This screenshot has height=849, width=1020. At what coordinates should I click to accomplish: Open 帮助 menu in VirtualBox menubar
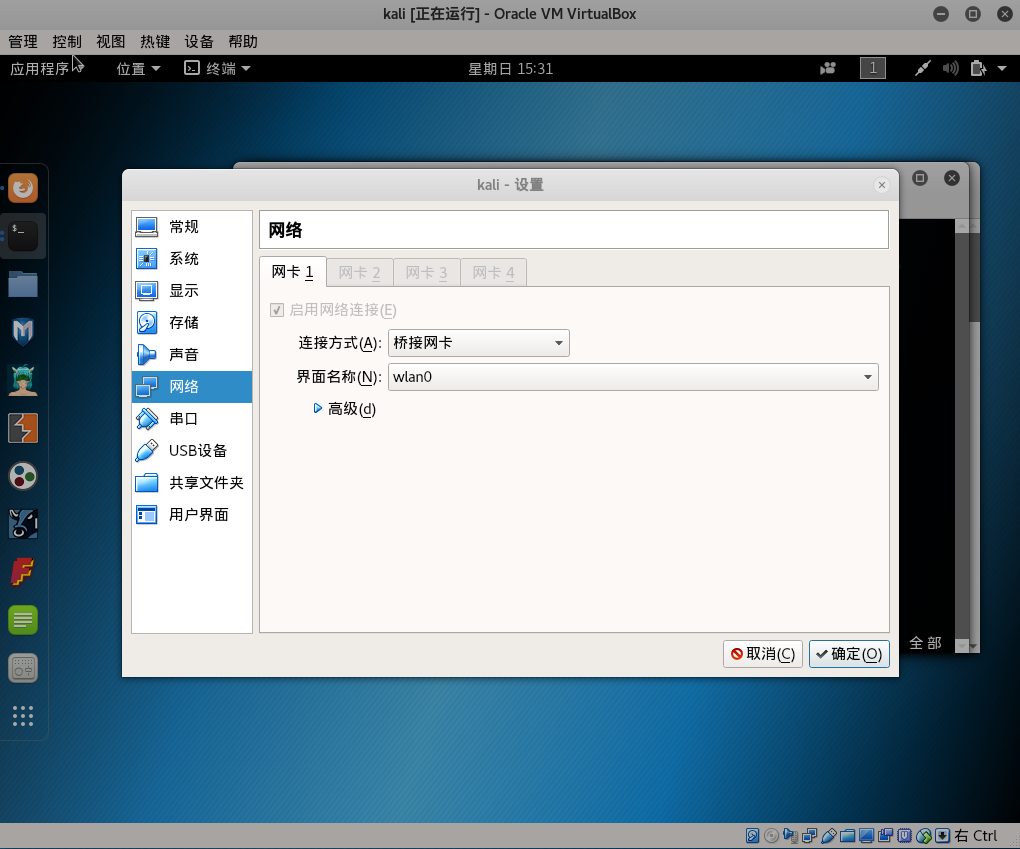243,42
